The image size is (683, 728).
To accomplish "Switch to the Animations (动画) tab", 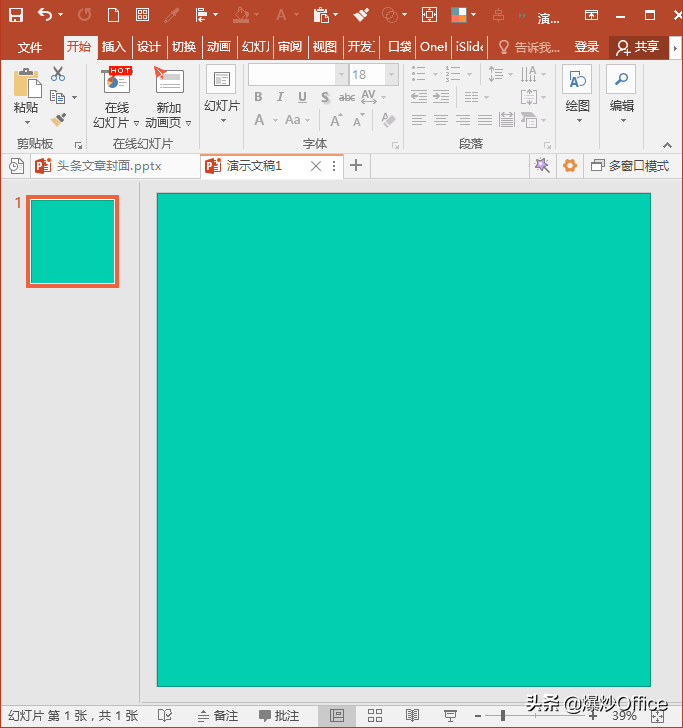I will click(x=219, y=47).
